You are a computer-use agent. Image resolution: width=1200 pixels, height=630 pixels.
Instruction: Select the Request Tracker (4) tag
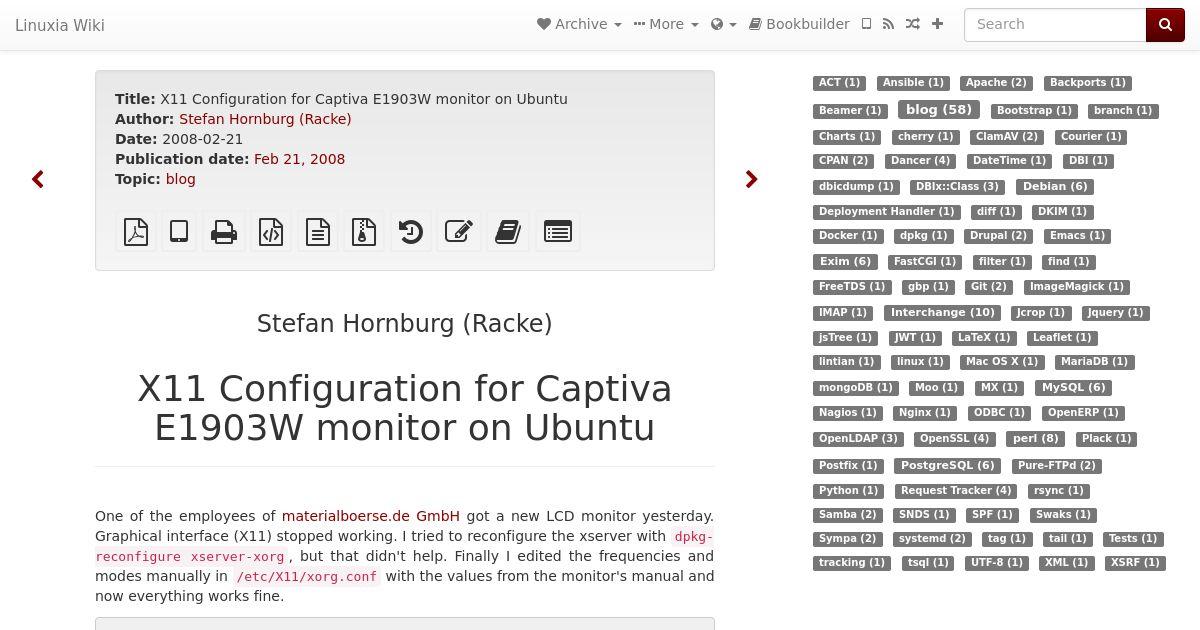[x=956, y=491]
